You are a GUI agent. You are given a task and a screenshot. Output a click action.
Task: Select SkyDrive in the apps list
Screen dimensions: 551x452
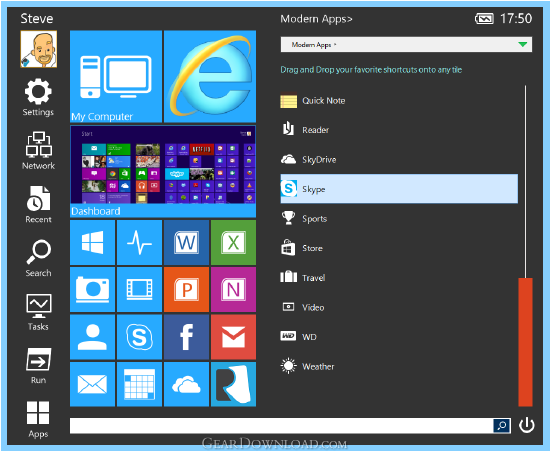coord(399,160)
